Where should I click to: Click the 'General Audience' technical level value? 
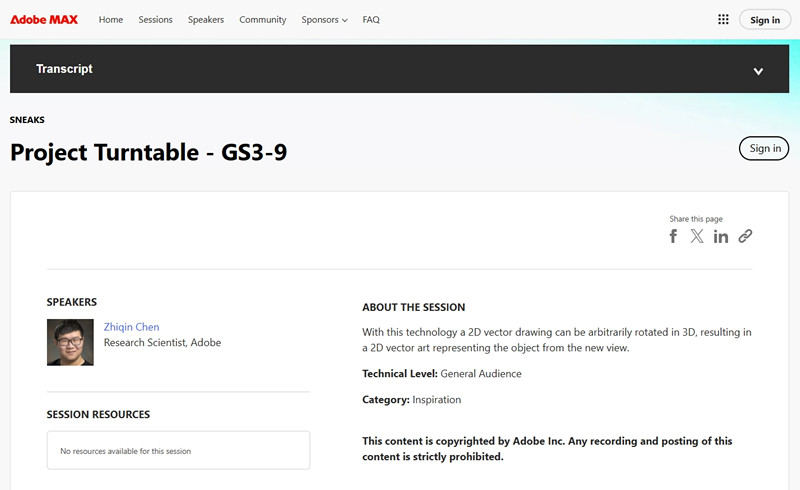481,374
